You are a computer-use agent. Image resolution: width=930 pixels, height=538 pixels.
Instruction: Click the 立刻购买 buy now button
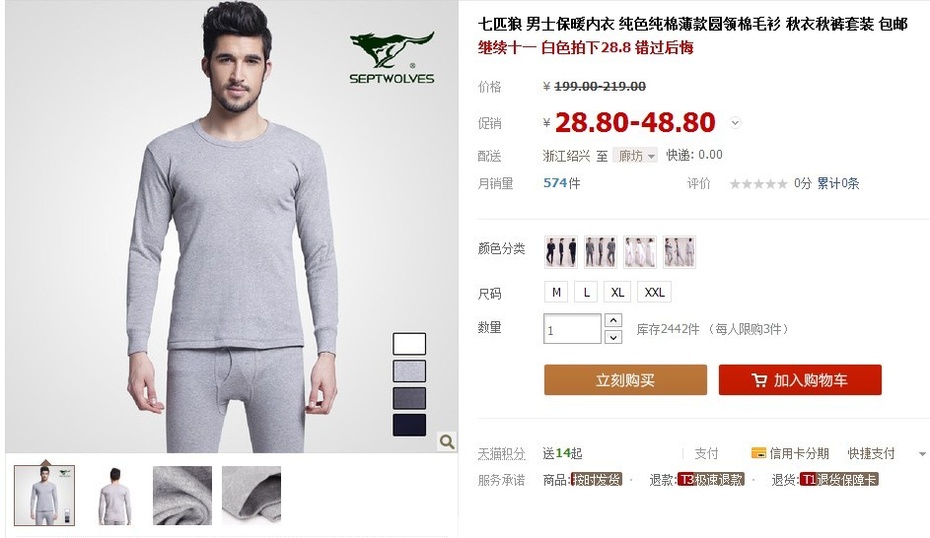[625, 380]
